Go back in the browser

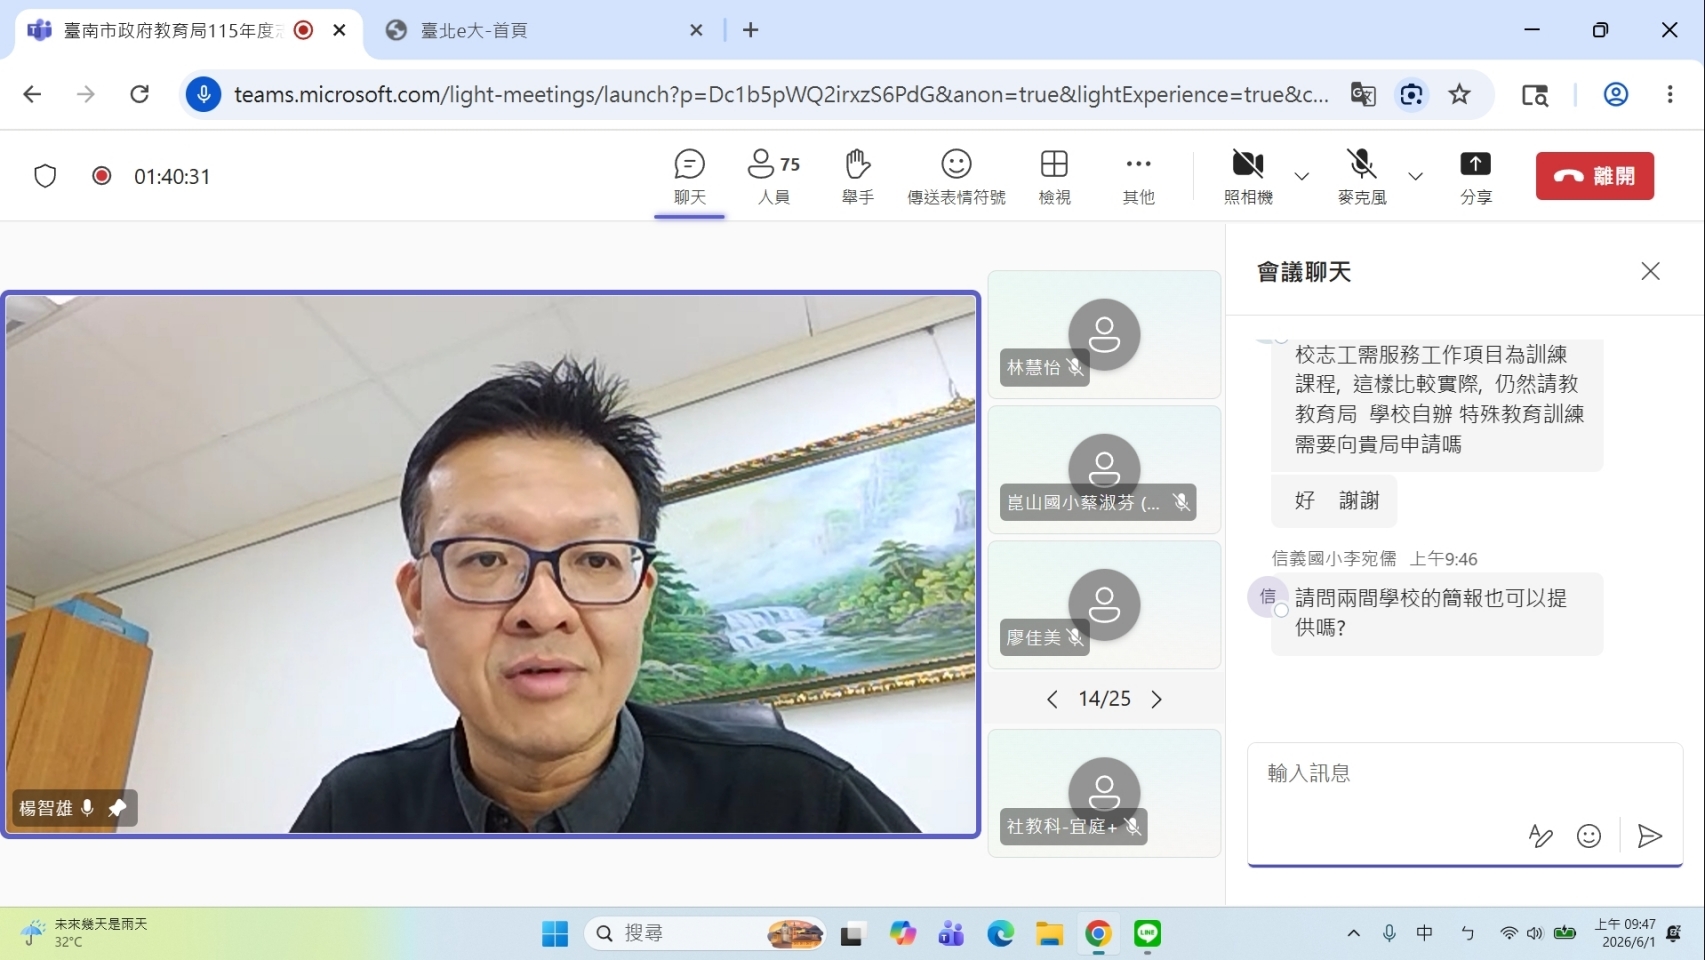click(x=32, y=94)
